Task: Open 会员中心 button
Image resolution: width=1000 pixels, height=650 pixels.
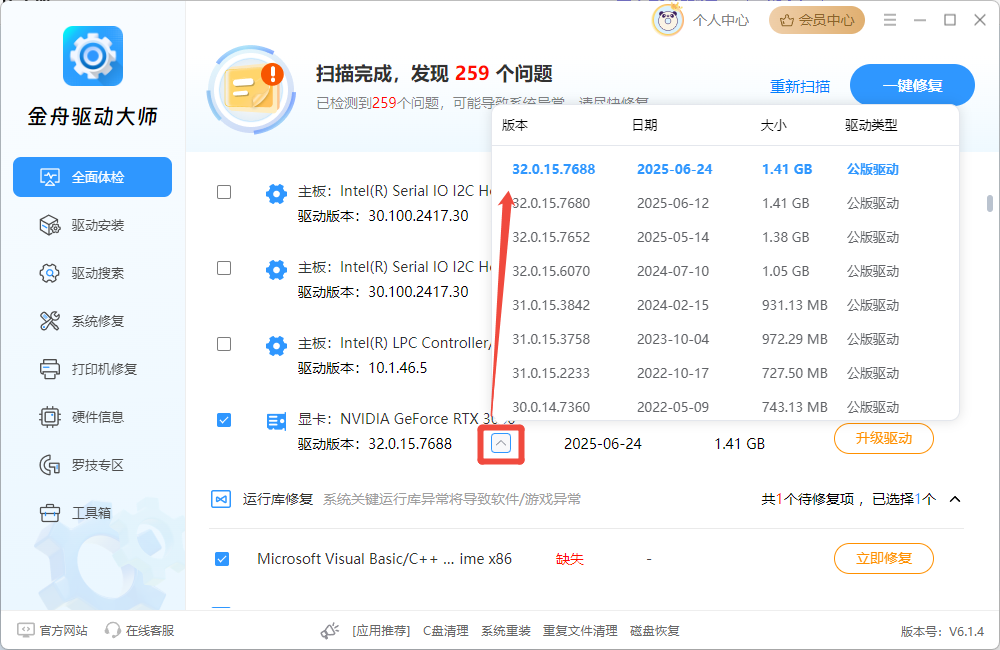Action: 817,20
